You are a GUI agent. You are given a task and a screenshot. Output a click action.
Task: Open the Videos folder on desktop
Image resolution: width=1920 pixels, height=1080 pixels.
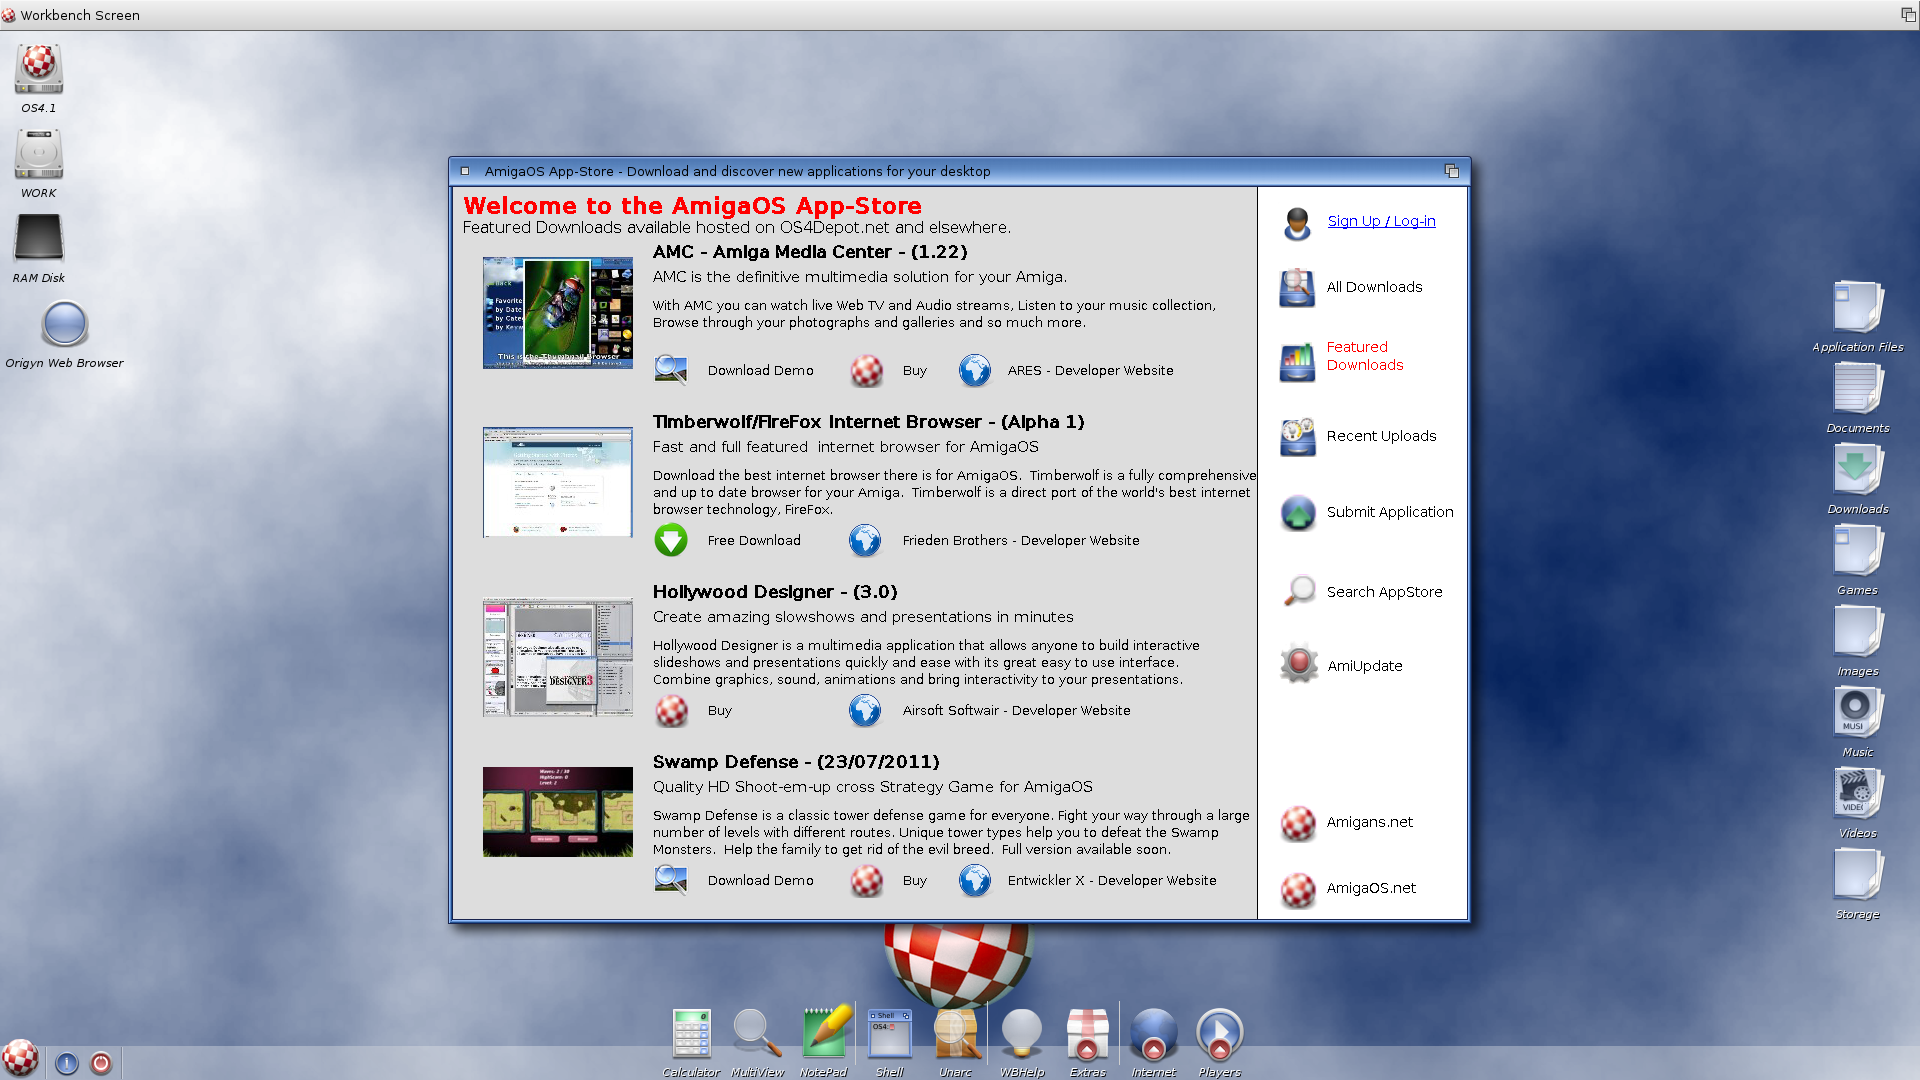(1858, 794)
